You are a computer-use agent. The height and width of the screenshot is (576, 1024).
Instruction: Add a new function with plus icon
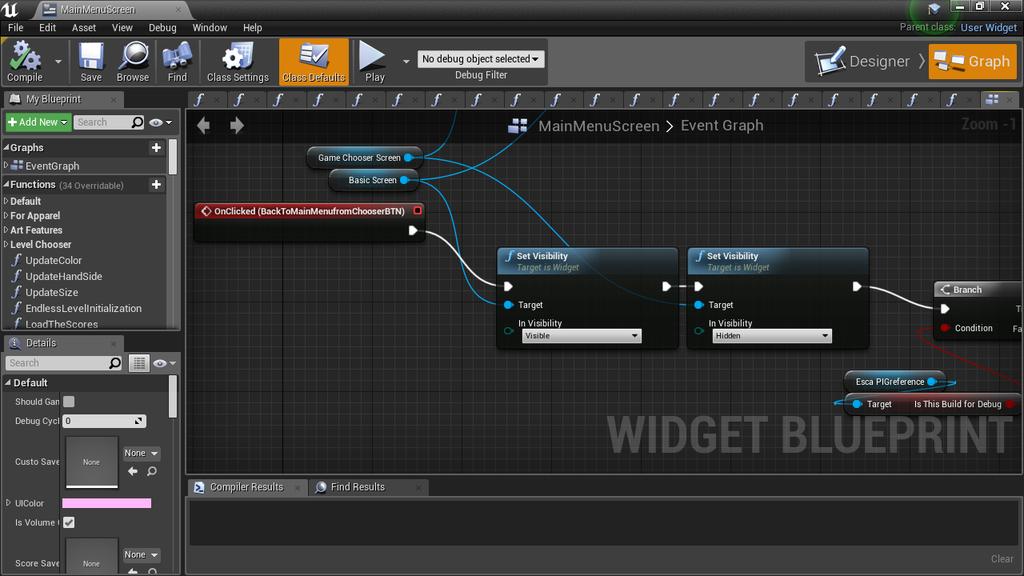(x=156, y=185)
